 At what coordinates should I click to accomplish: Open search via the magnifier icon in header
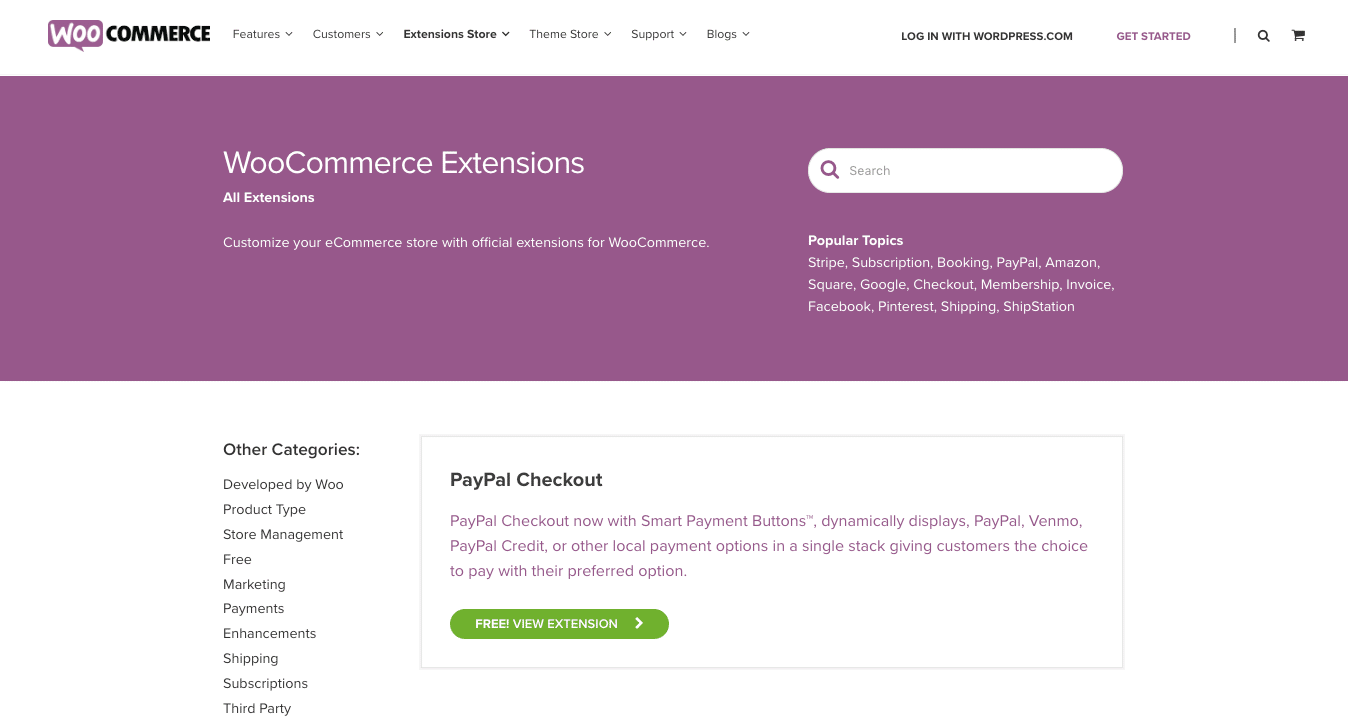coord(1263,35)
